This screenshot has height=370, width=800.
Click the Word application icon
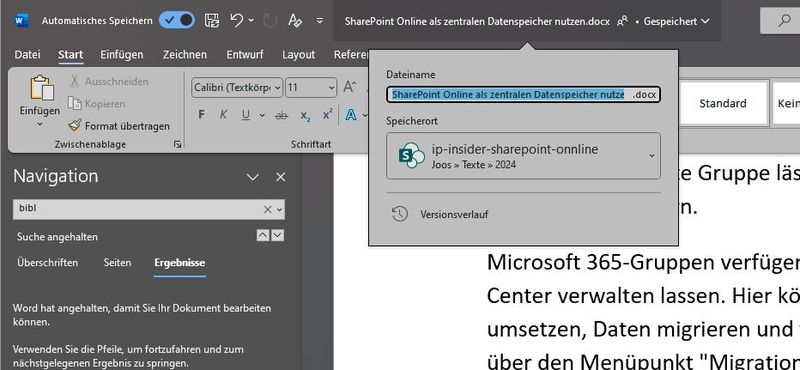tap(21, 20)
